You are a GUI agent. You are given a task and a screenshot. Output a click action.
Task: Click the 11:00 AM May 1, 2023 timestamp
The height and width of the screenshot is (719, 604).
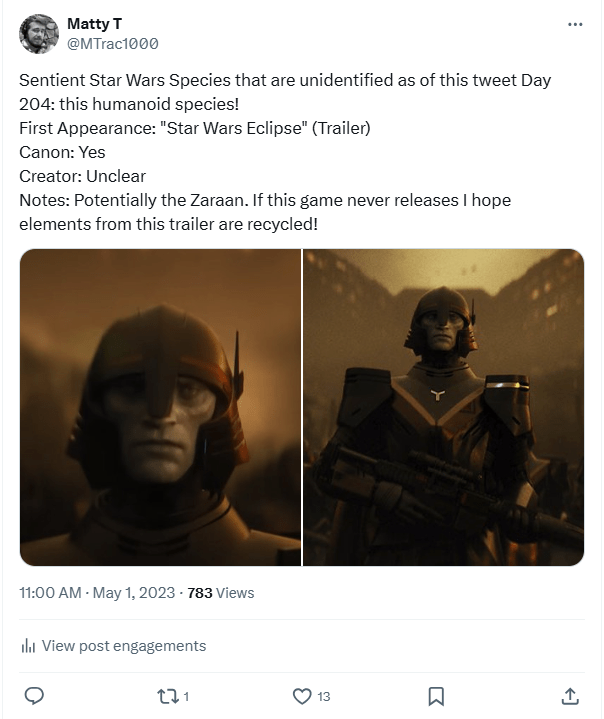coord(98,593)
